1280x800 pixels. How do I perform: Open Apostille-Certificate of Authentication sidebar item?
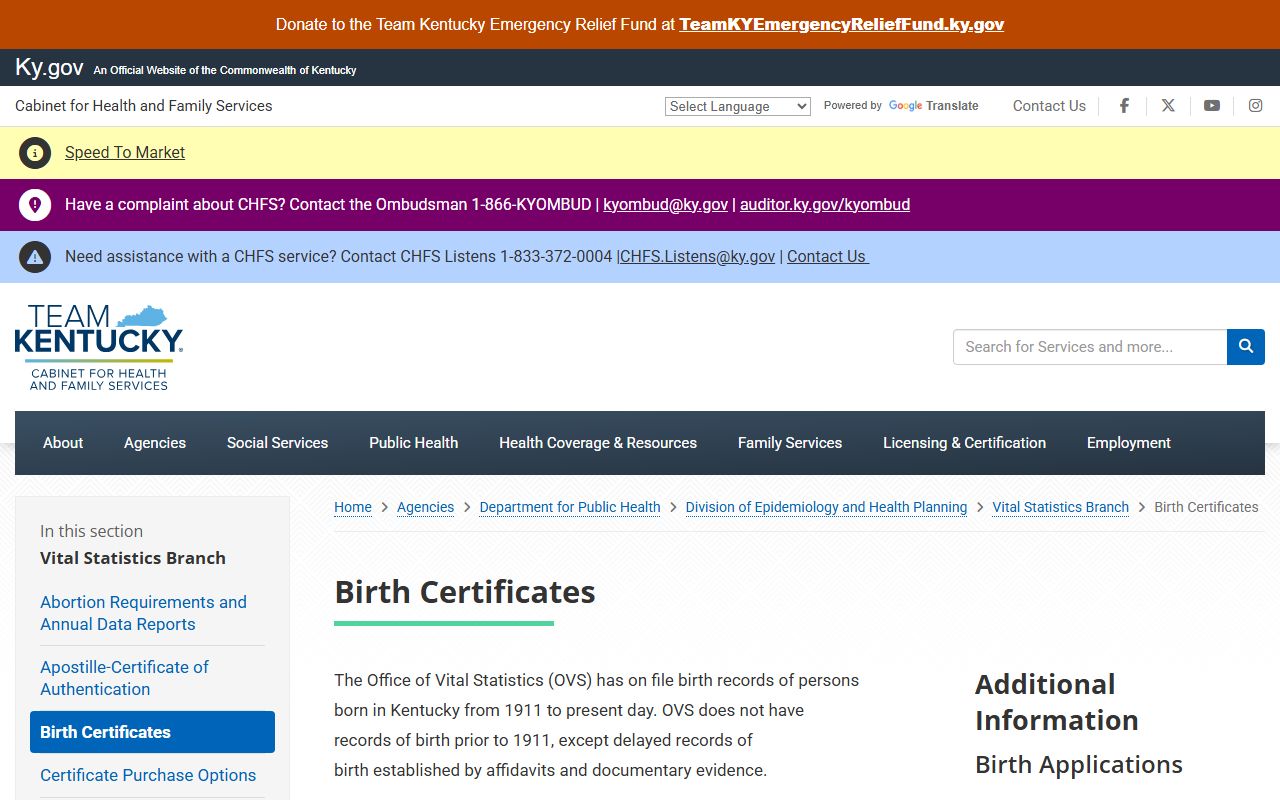pyautogui.click(x=125, y=678)
